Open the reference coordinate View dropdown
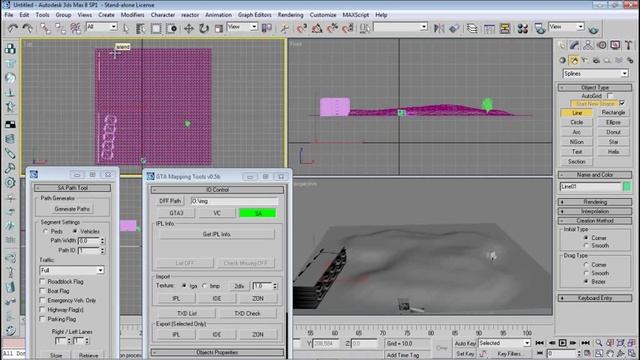Viewport: 640px width, 360px height. click(242, 27)
